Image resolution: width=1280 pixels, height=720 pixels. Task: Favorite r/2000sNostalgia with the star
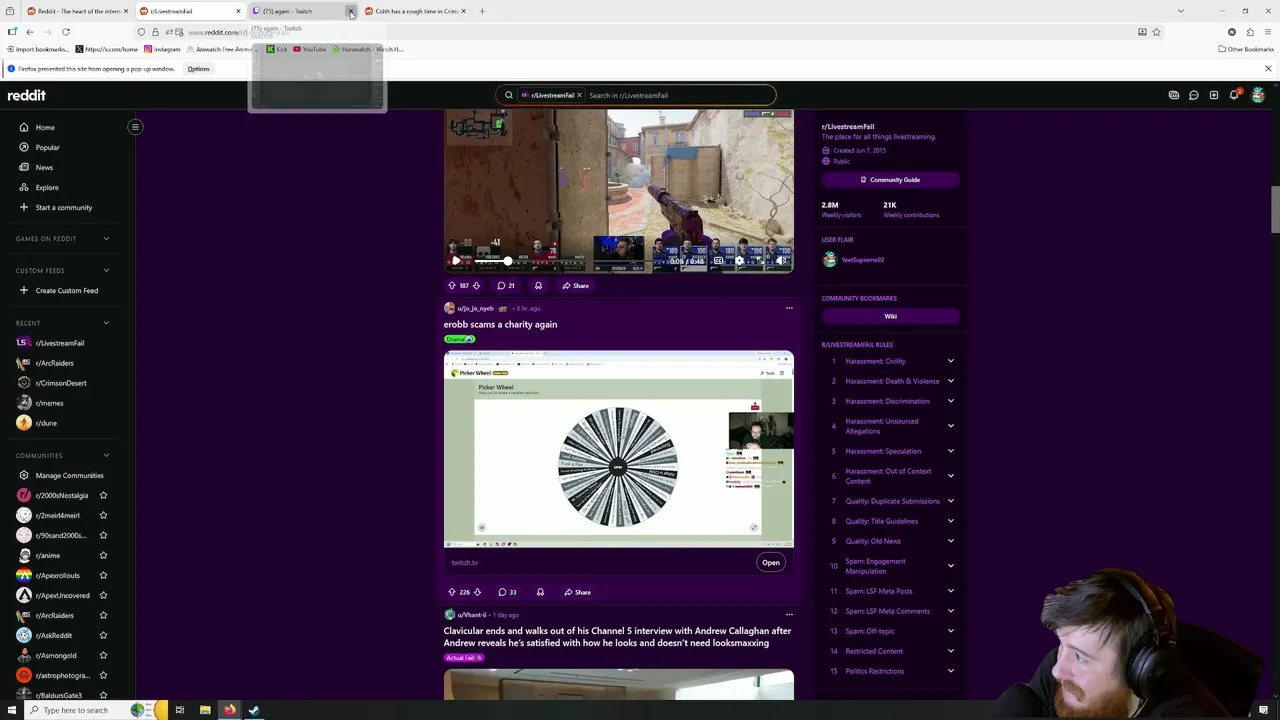(103, 495)
